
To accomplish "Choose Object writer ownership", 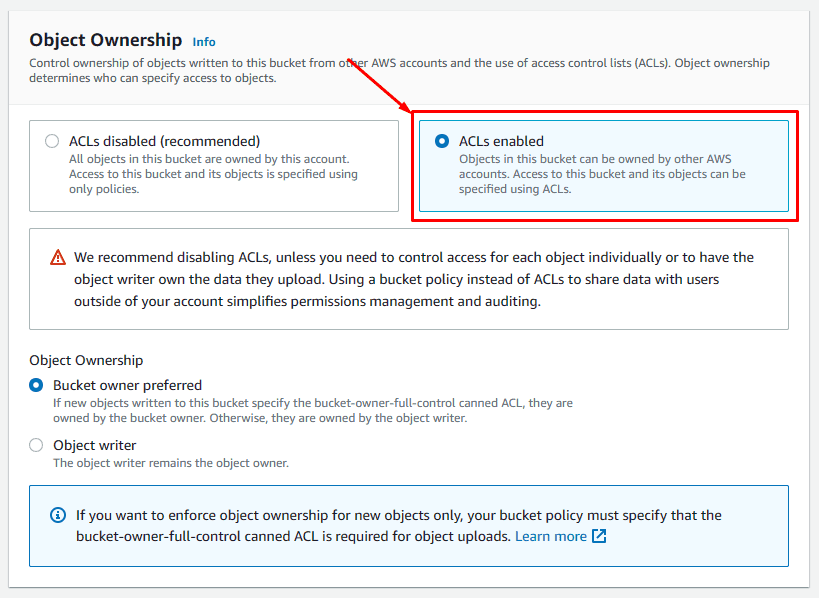I will [35, 445].
